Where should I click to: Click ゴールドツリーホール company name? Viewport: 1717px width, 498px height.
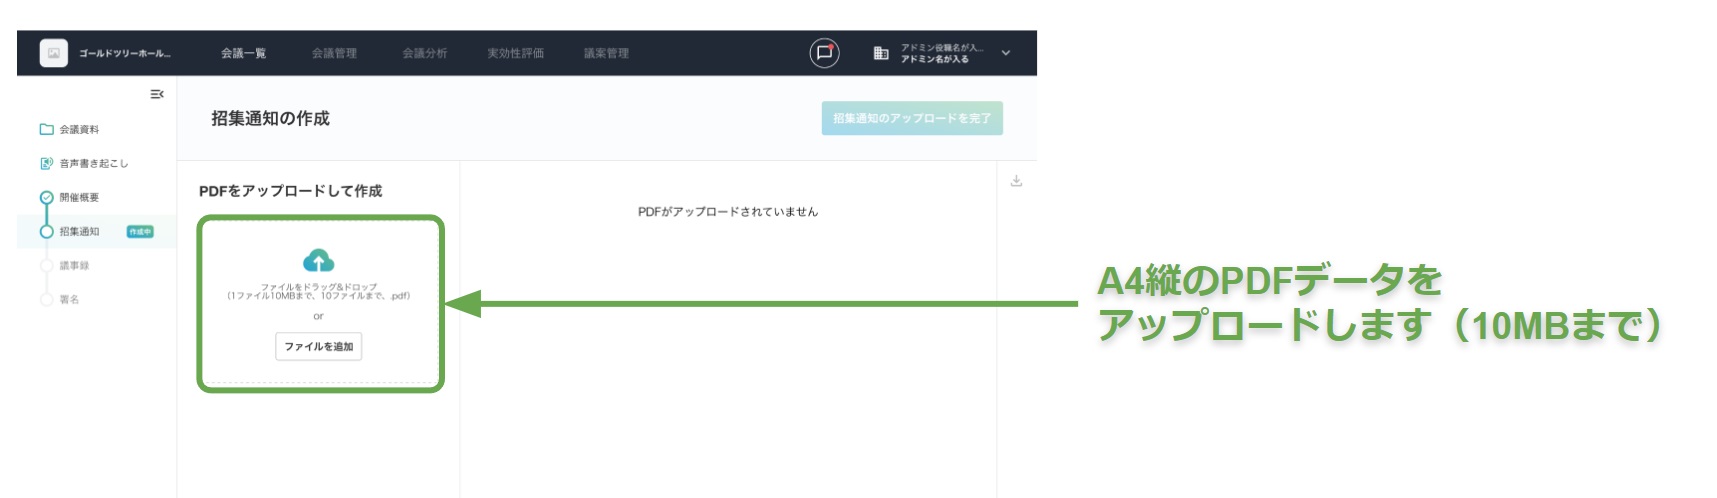click(125, 53)
